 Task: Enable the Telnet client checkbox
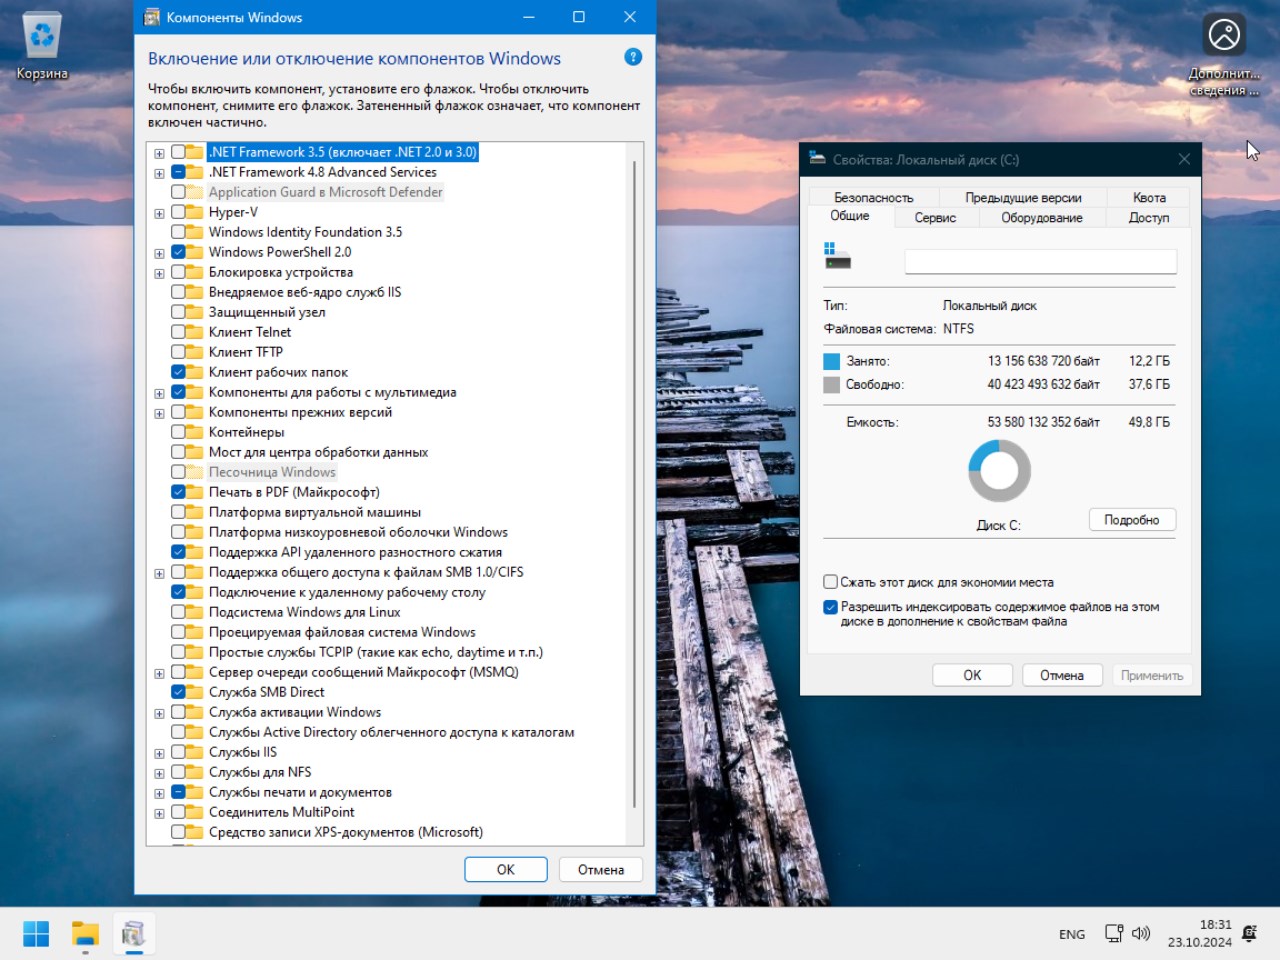click(x=178, y=332)
